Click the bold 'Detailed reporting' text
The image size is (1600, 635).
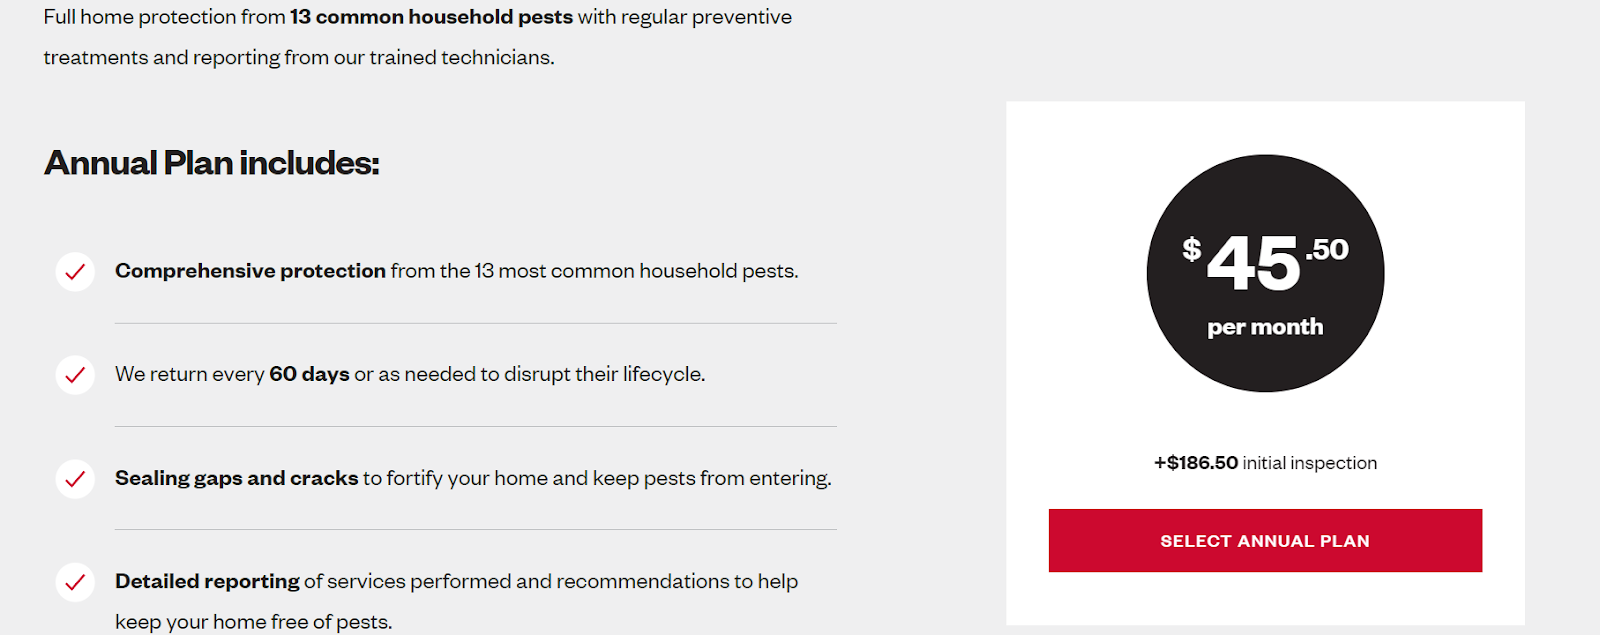(207, 581)
